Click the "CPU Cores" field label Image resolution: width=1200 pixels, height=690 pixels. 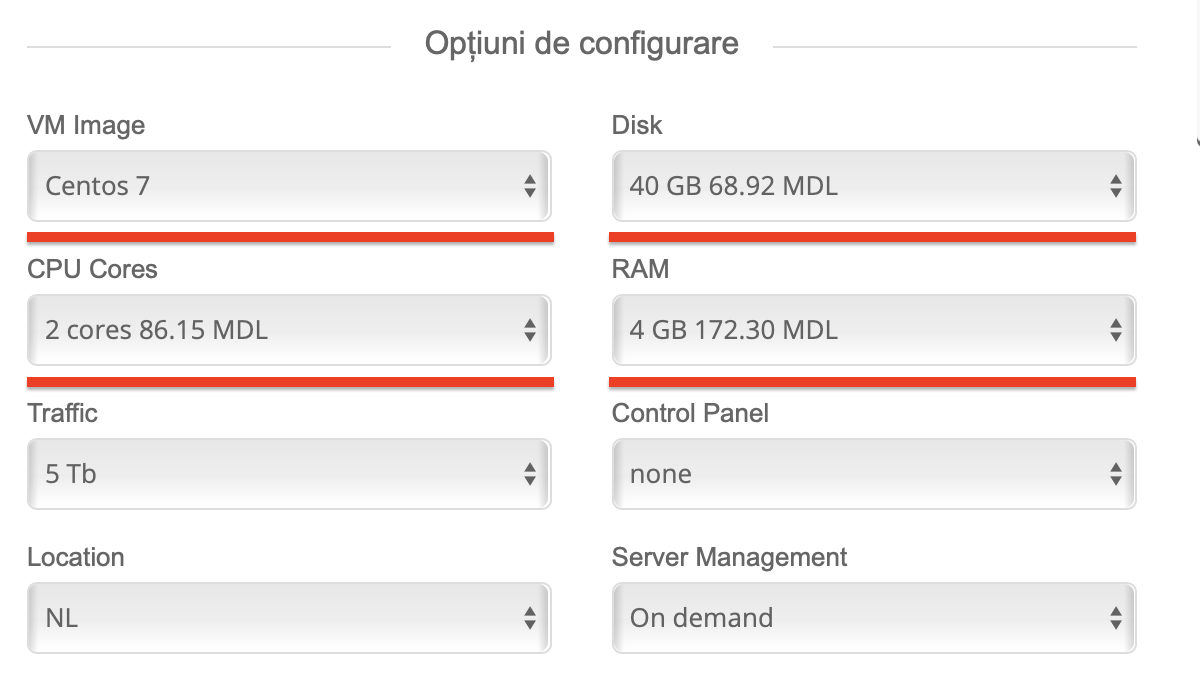92,269
